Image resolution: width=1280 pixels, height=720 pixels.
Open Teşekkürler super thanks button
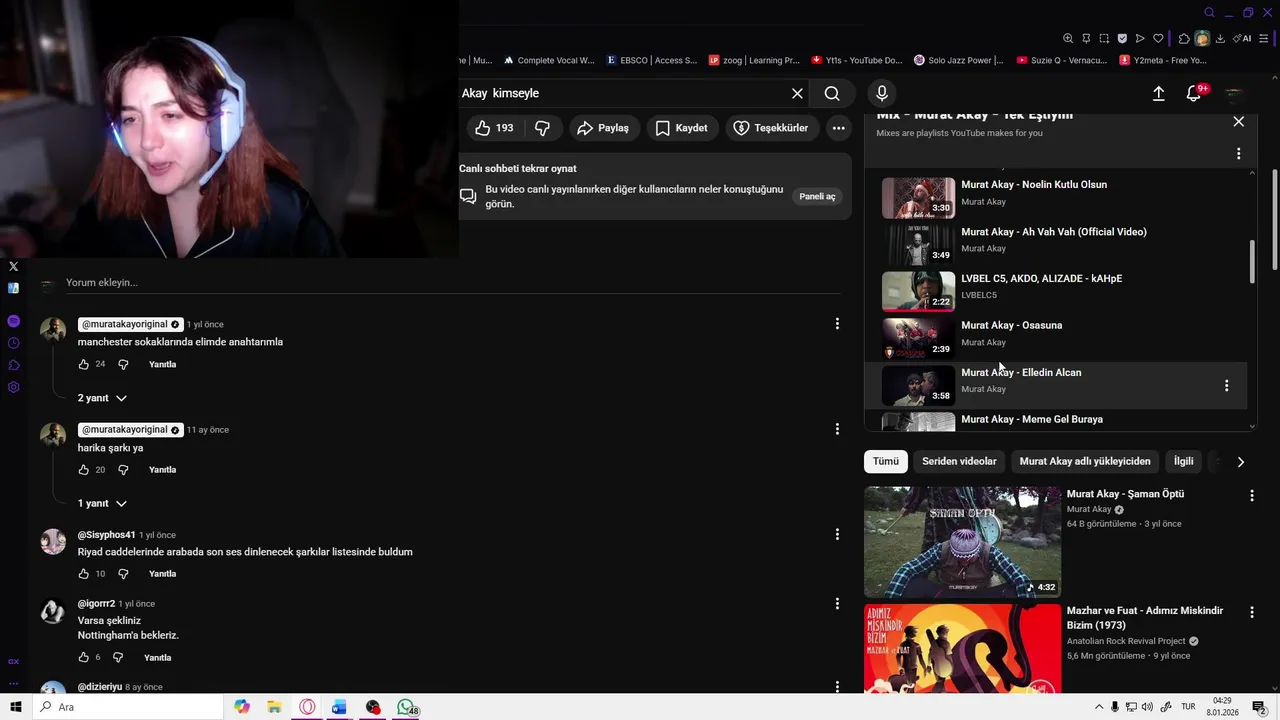coord(771,128)
